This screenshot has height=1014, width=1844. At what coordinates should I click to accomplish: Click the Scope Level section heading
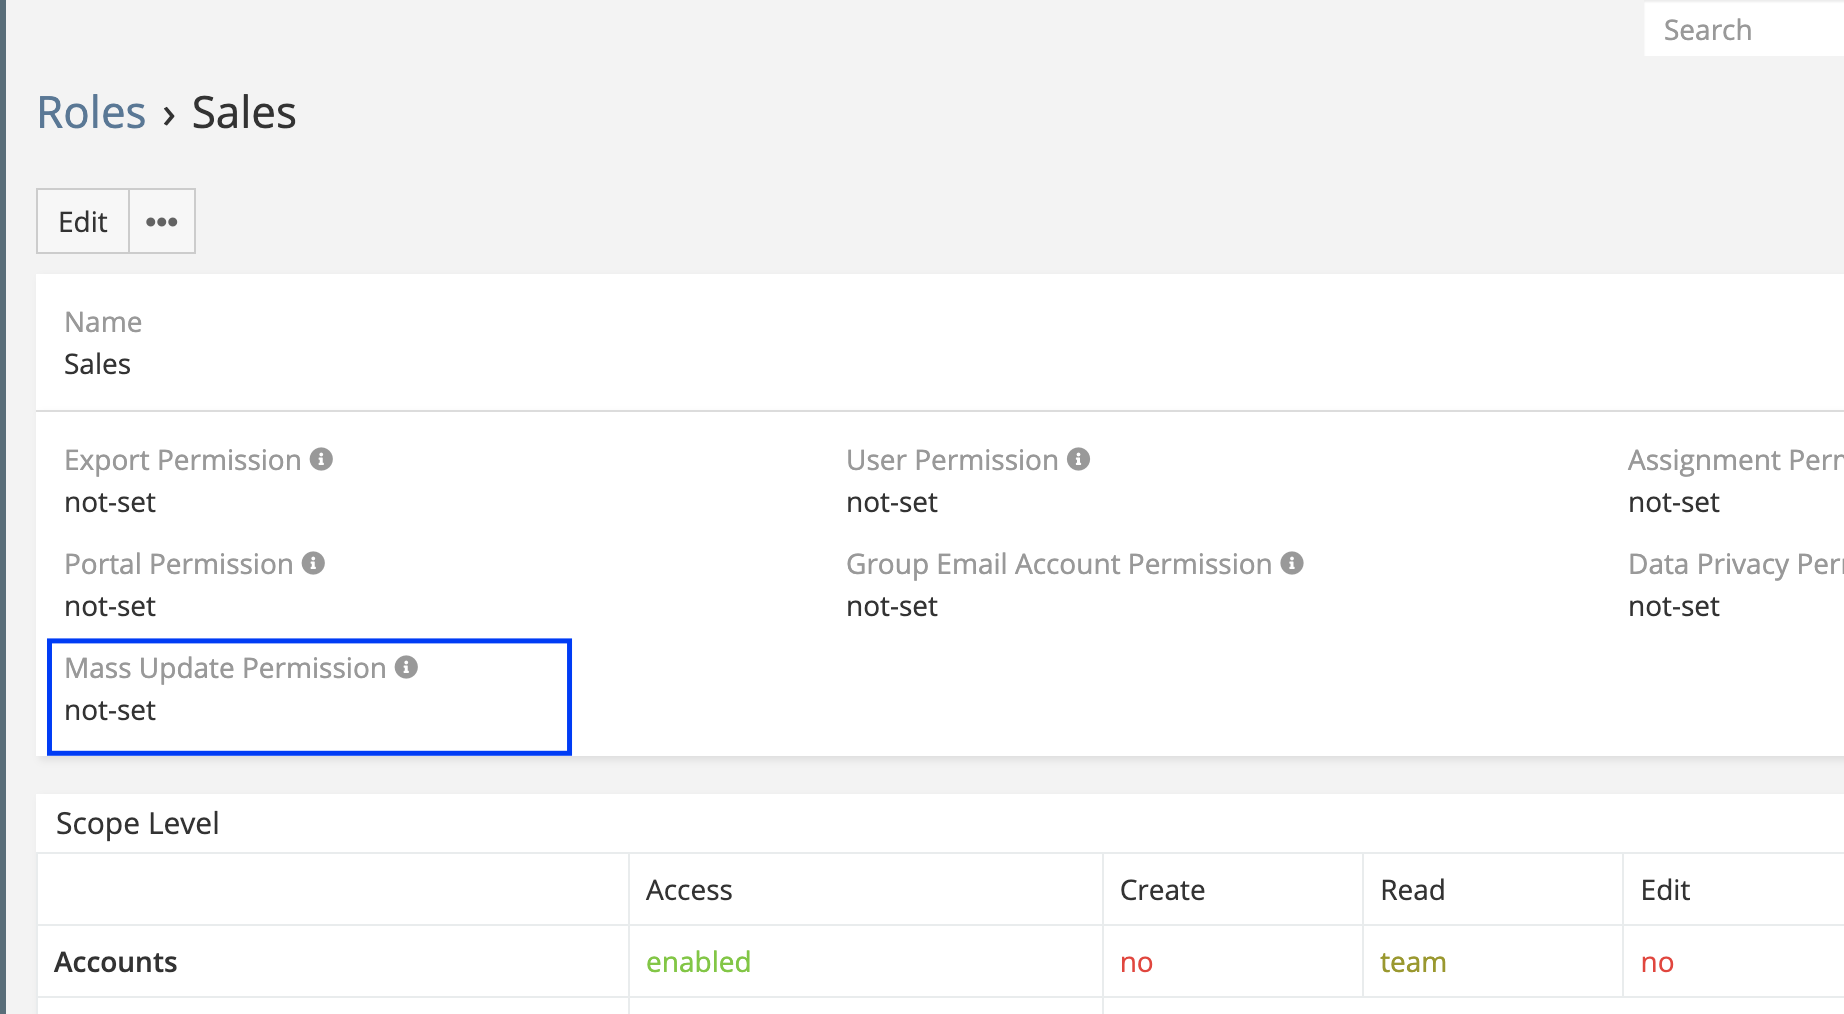[x=138, y=823]
